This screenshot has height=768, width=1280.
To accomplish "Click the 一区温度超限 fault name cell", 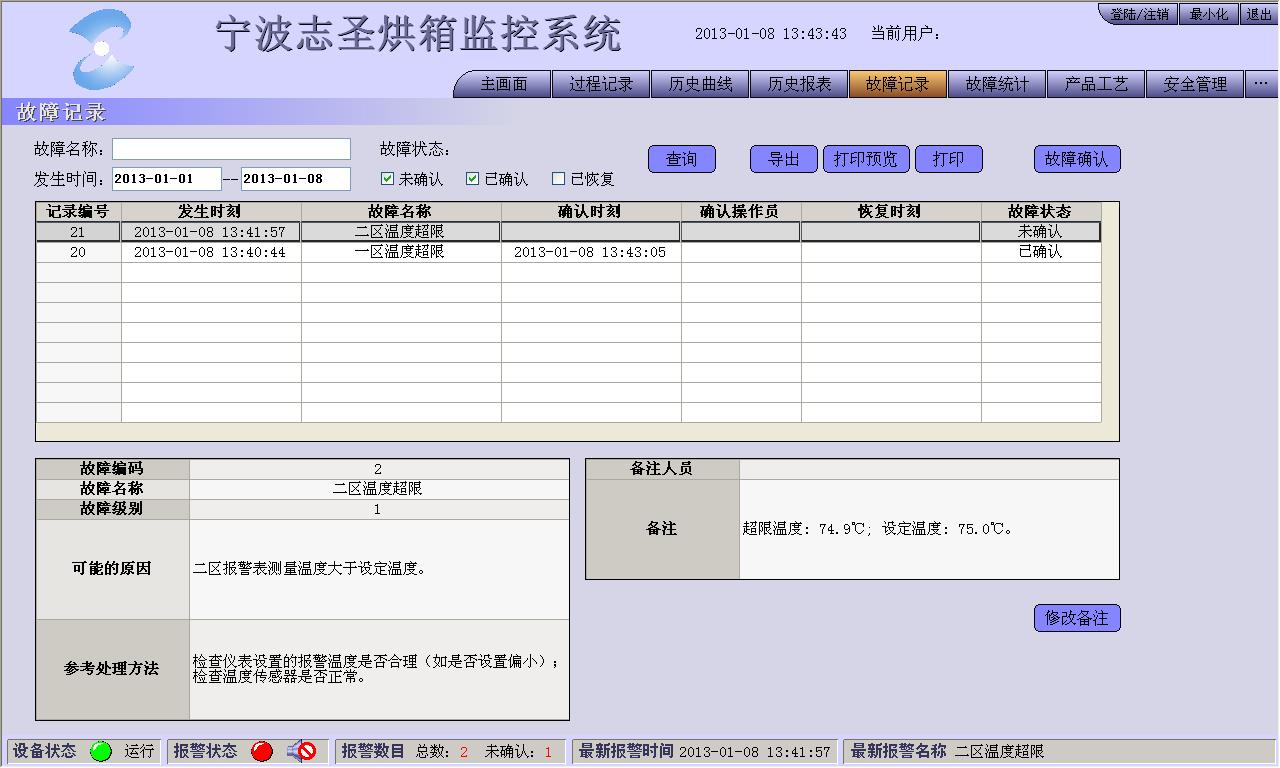I will [401, 252].
